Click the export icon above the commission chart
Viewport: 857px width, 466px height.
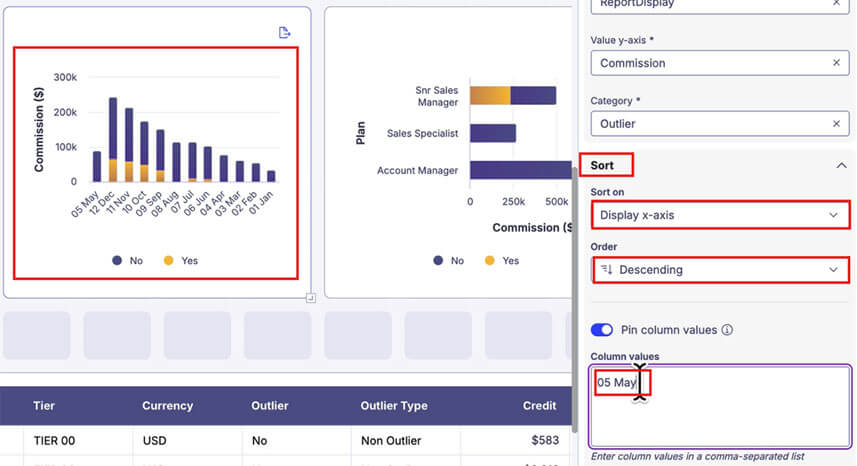pyautogui.click(x=284, y=33)
